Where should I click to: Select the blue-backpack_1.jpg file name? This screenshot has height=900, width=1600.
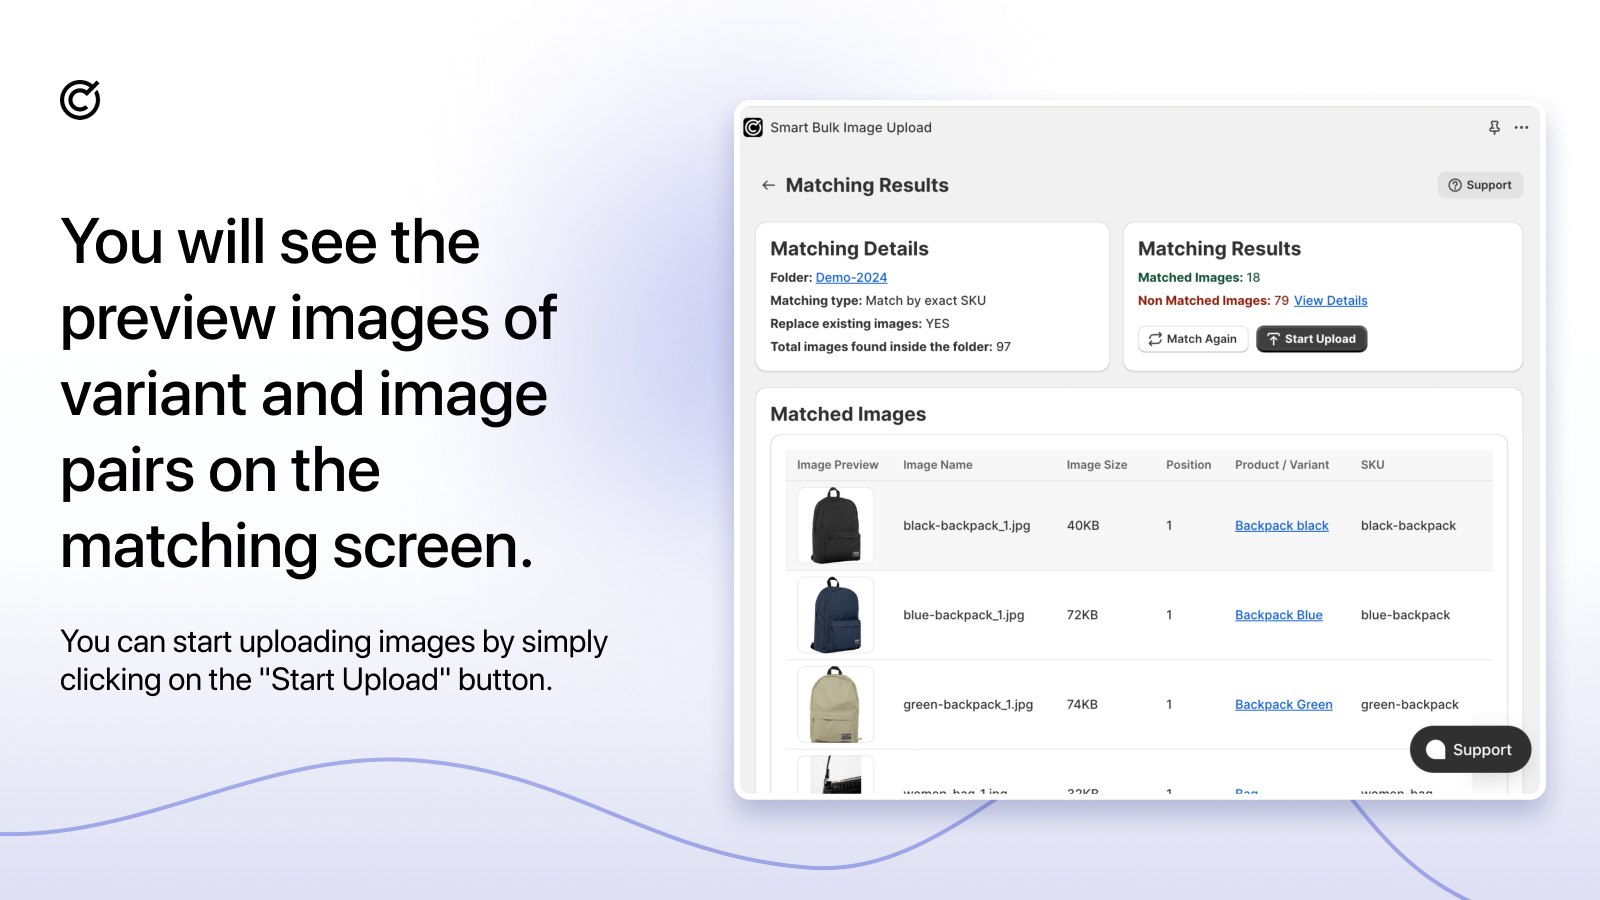click(x=963, y=615)
